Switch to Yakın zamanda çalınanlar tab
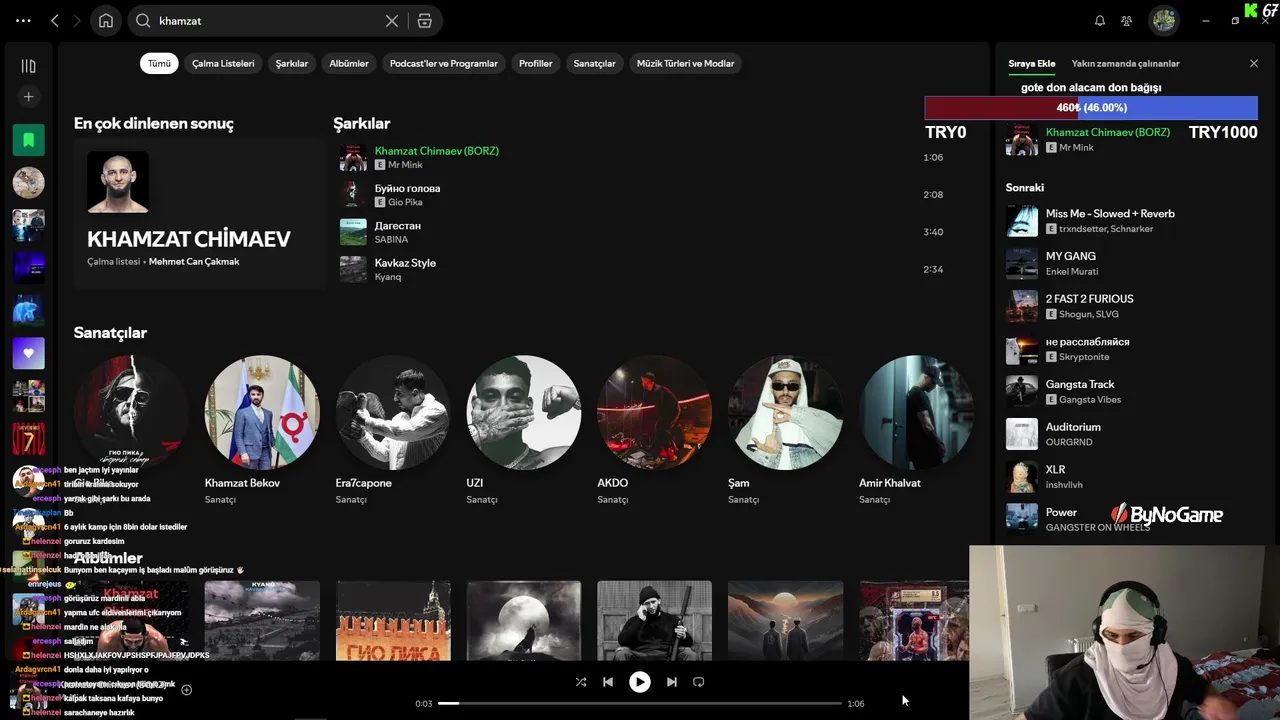 [x=1126, y=63]
